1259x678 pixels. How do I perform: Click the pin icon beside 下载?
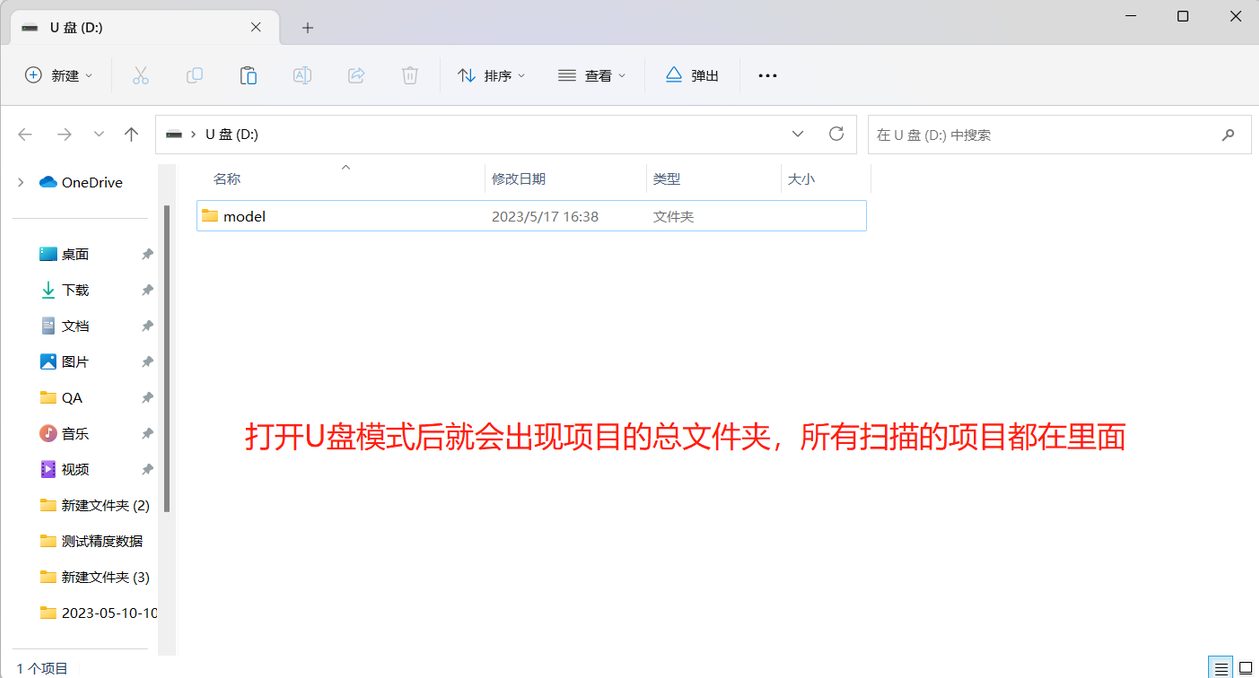(x=147, y=290)
